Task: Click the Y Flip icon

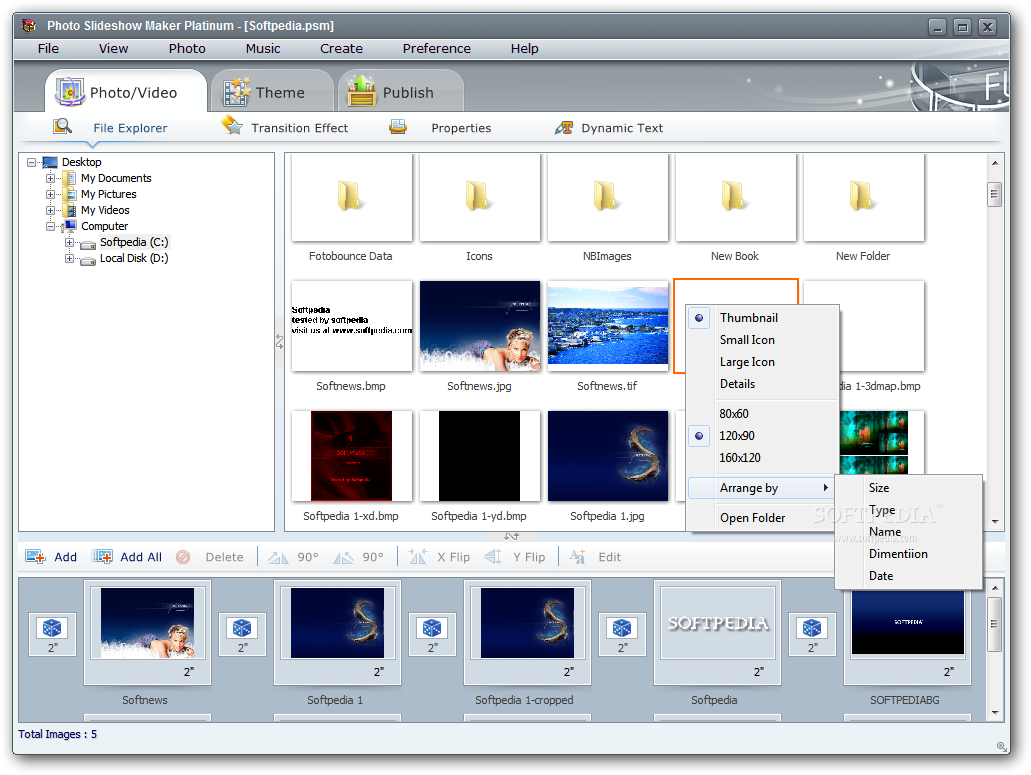Action: click(x=493, y=557)
